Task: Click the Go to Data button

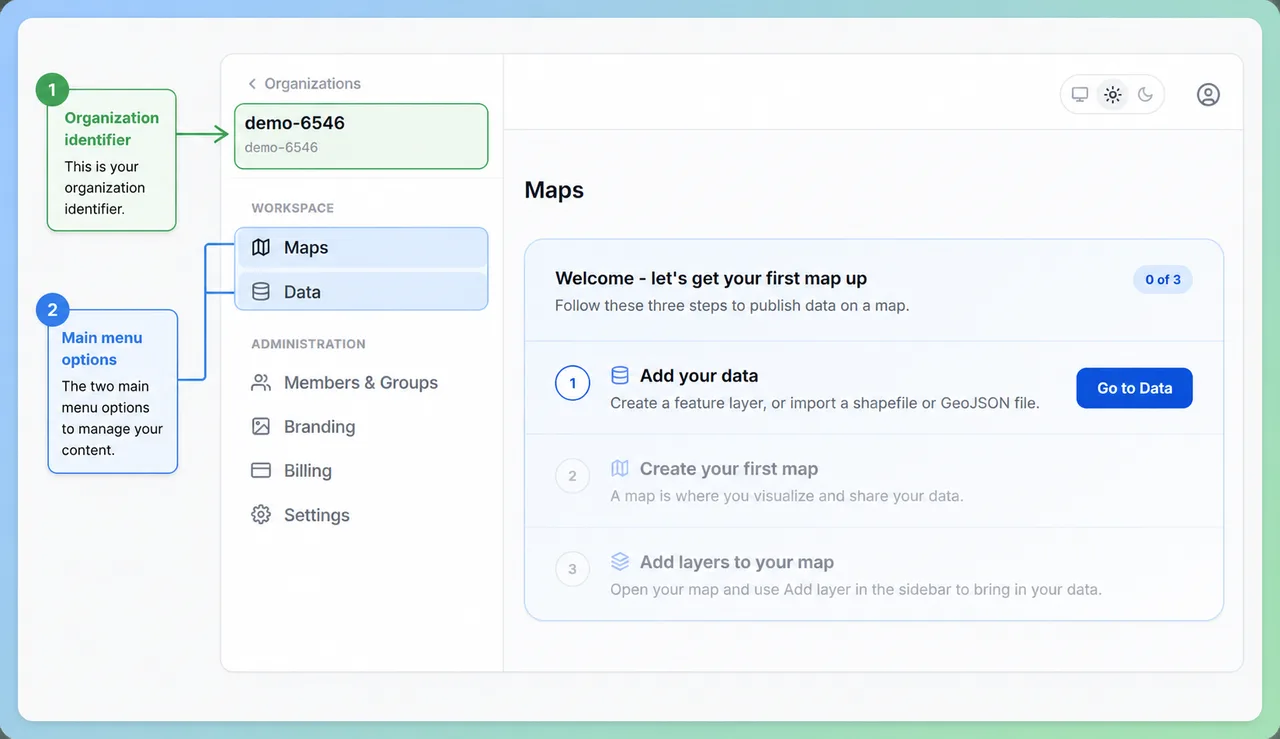Action: 1134,388
